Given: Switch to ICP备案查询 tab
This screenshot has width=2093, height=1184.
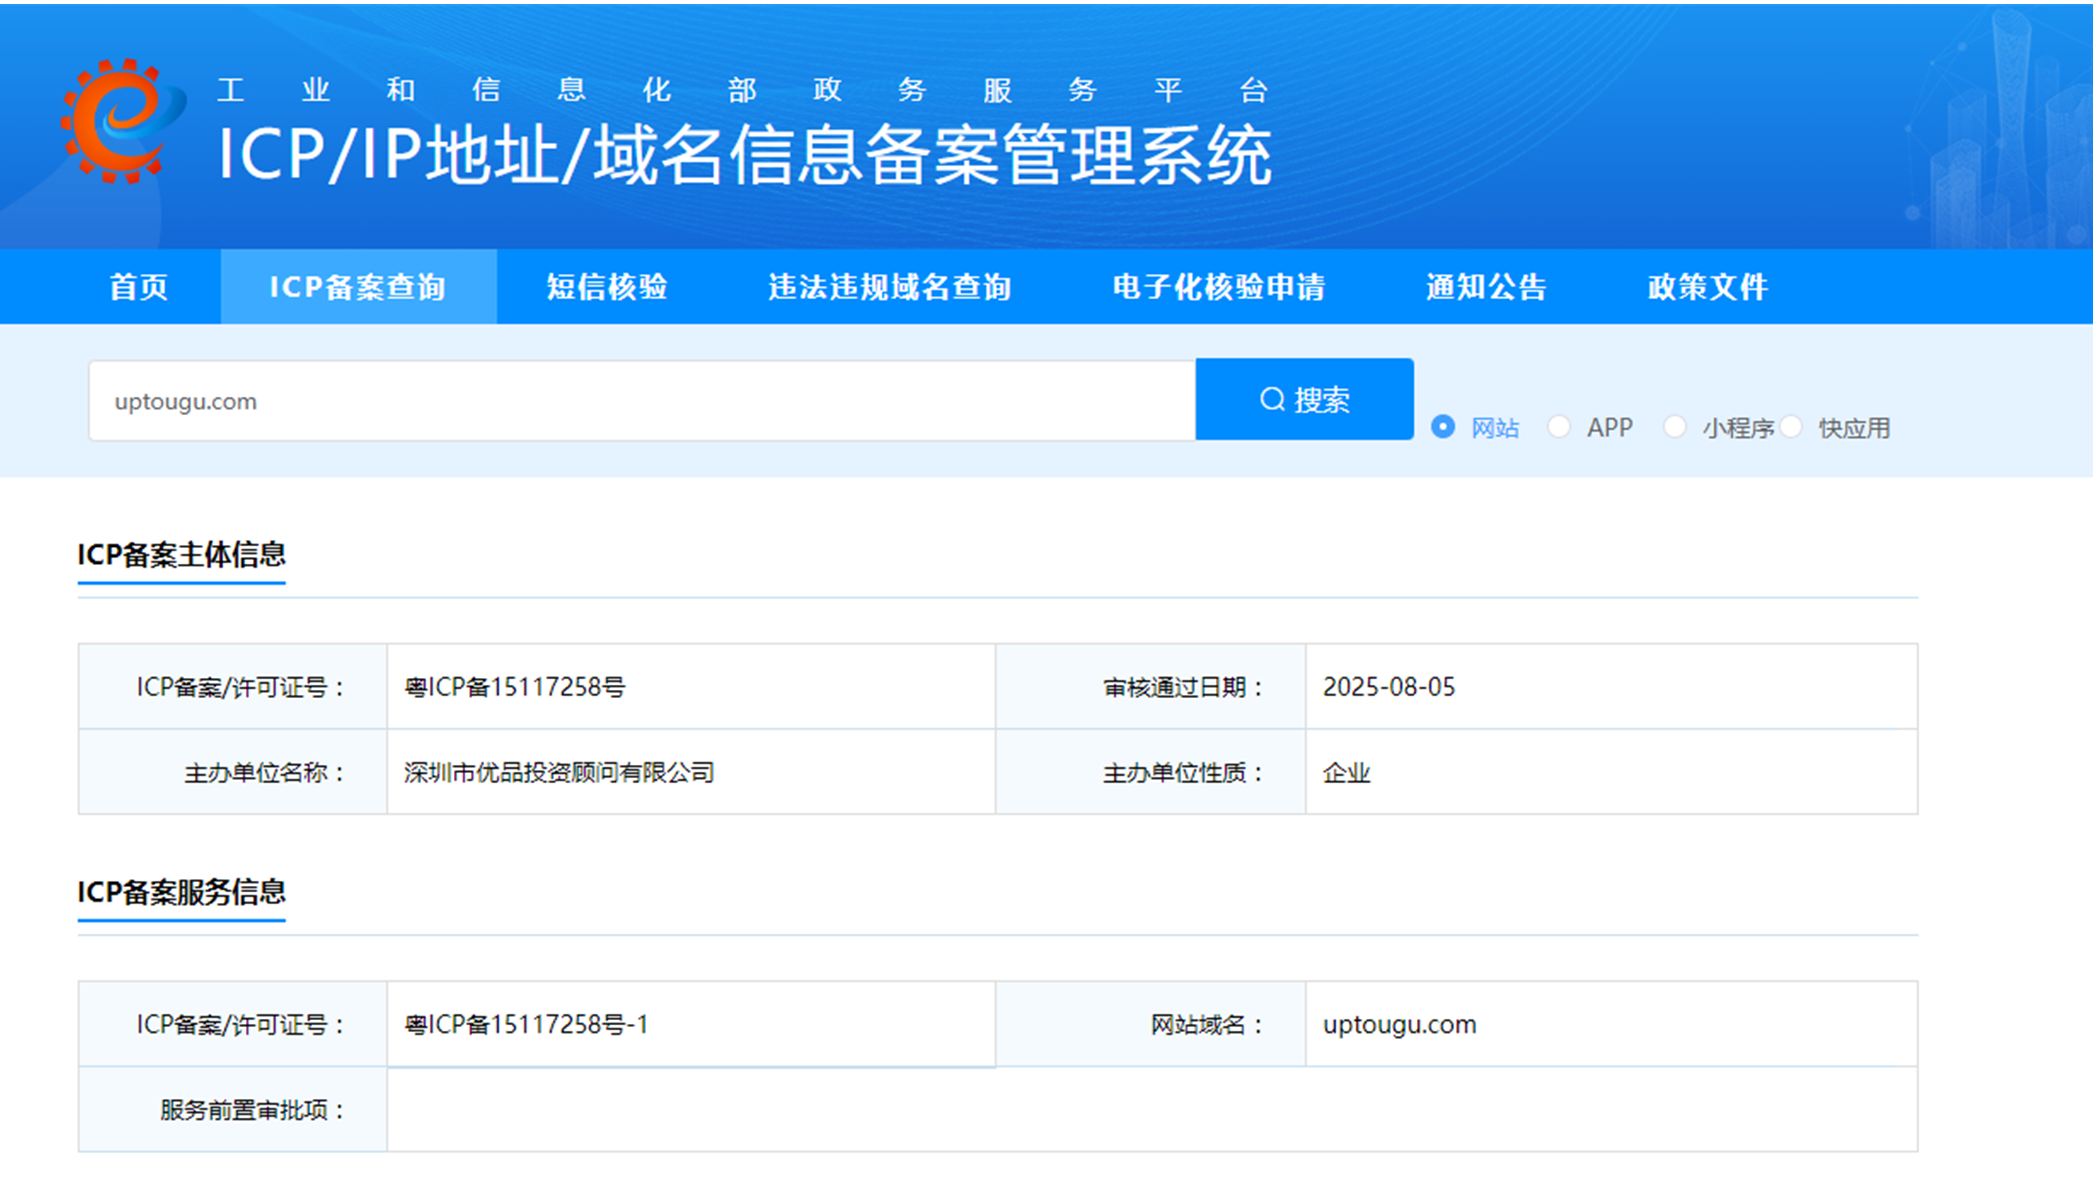Looking at the screenshot, I should point(358,287).
